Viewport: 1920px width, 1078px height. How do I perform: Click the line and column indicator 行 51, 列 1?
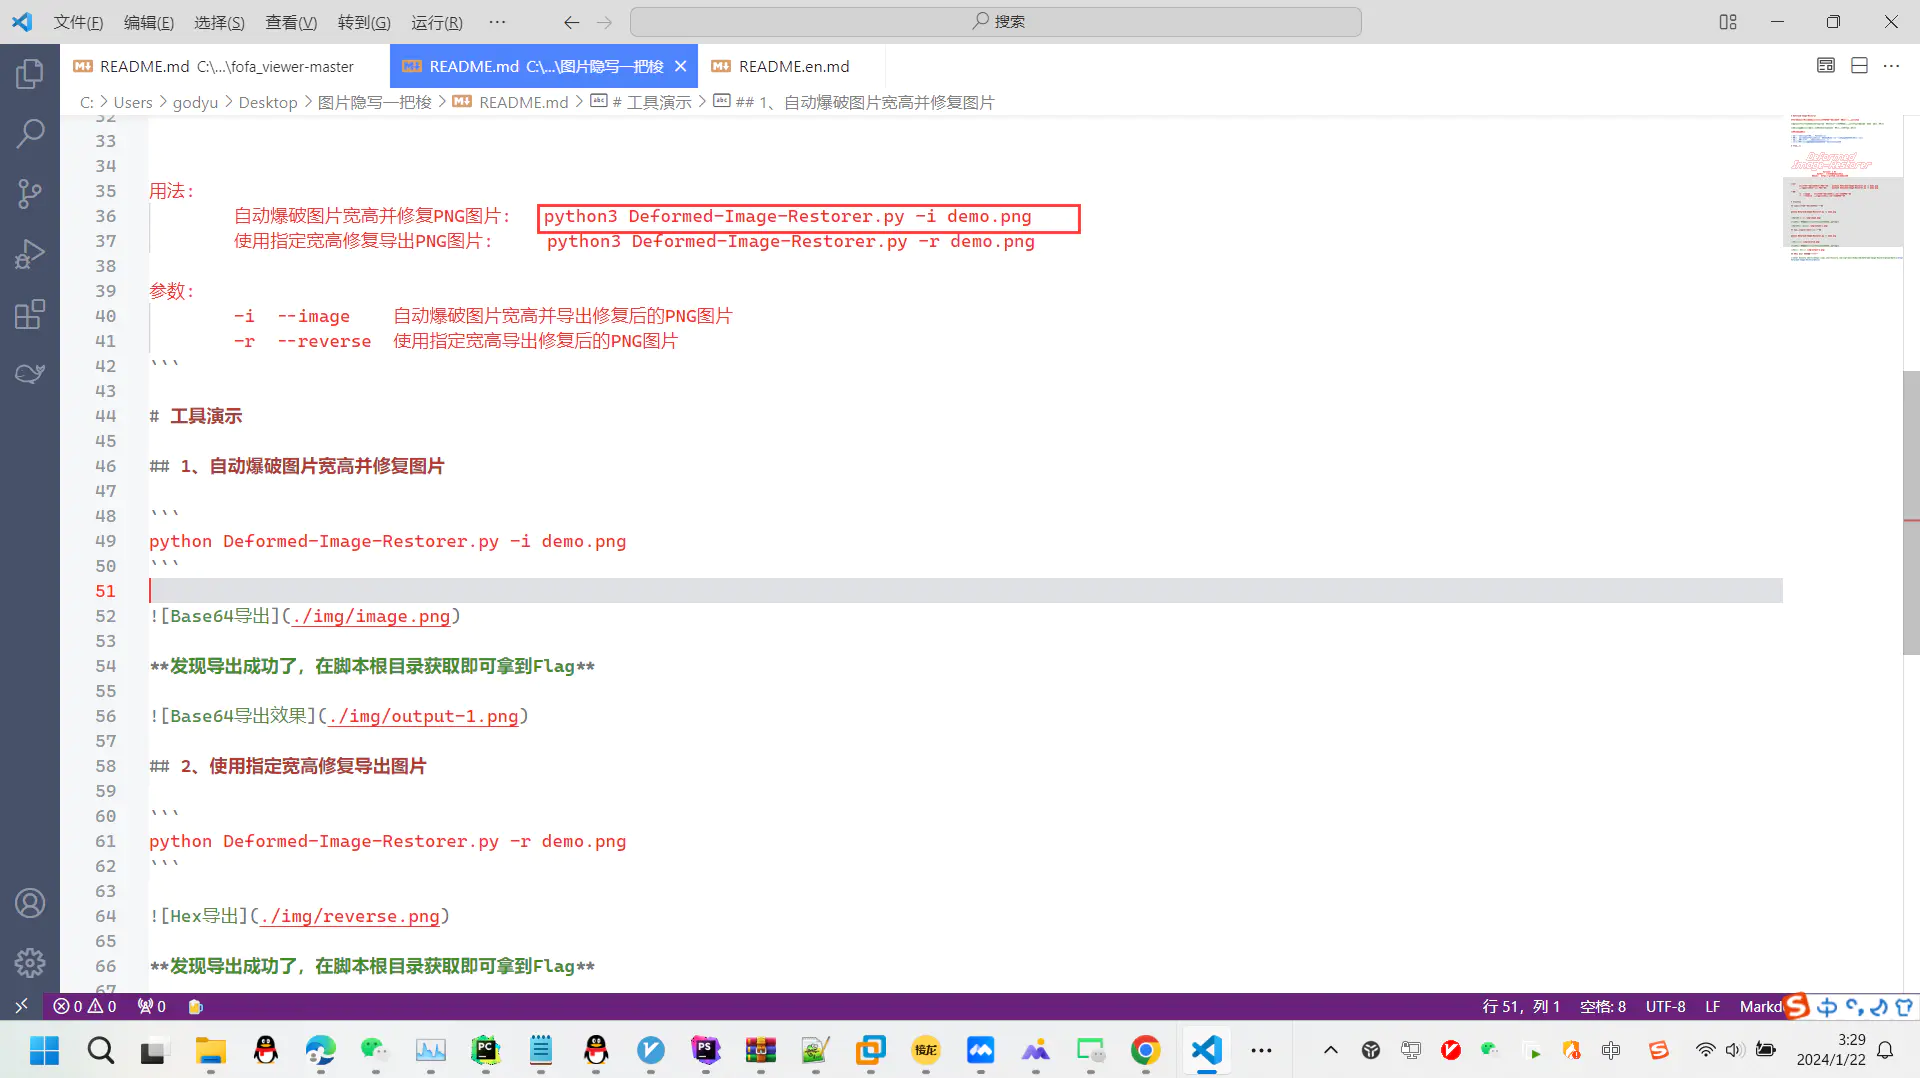click(x=1521, y=1006)
